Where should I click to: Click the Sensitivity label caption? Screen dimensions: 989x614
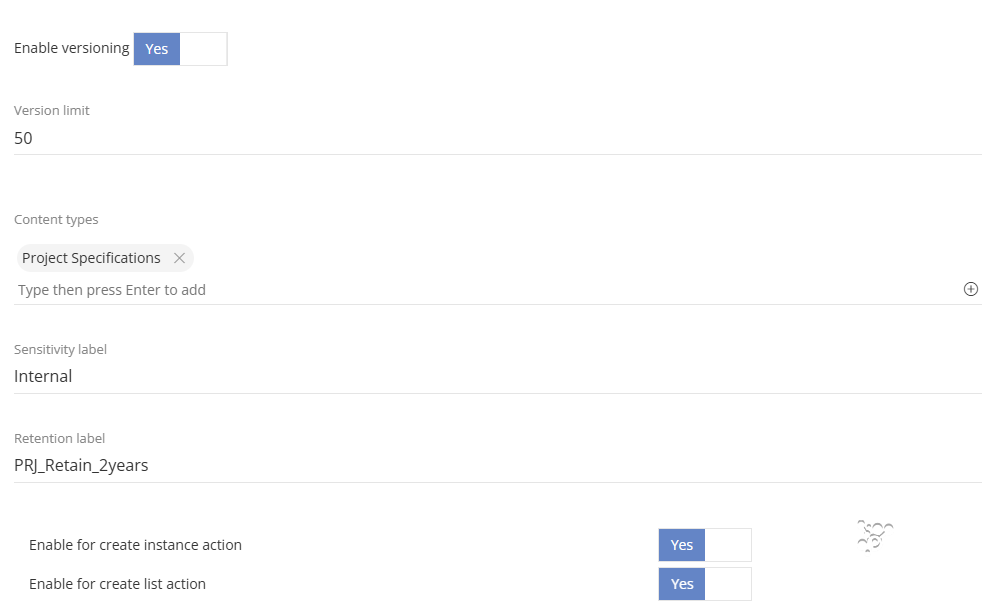pos(60,350)
